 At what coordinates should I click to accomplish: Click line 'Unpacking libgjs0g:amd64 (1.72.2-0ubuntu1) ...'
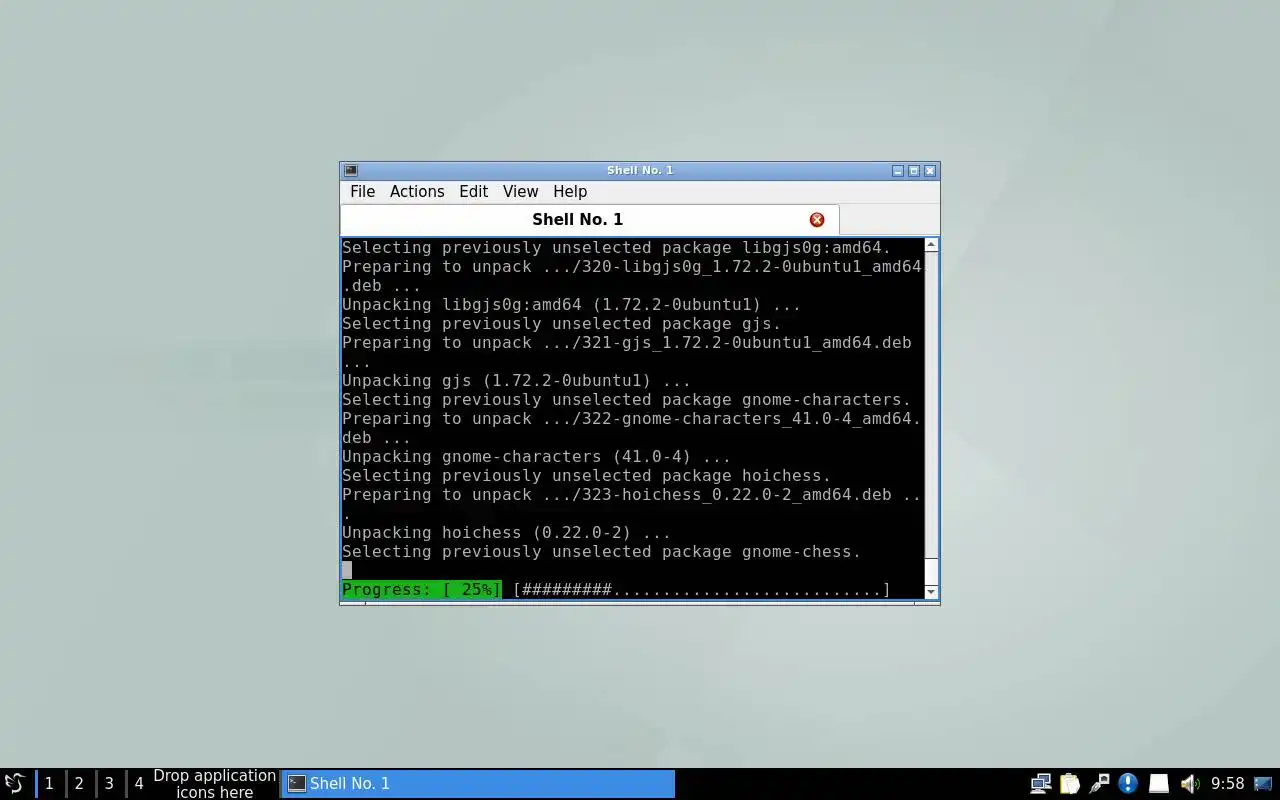click(x=571, y=305)
